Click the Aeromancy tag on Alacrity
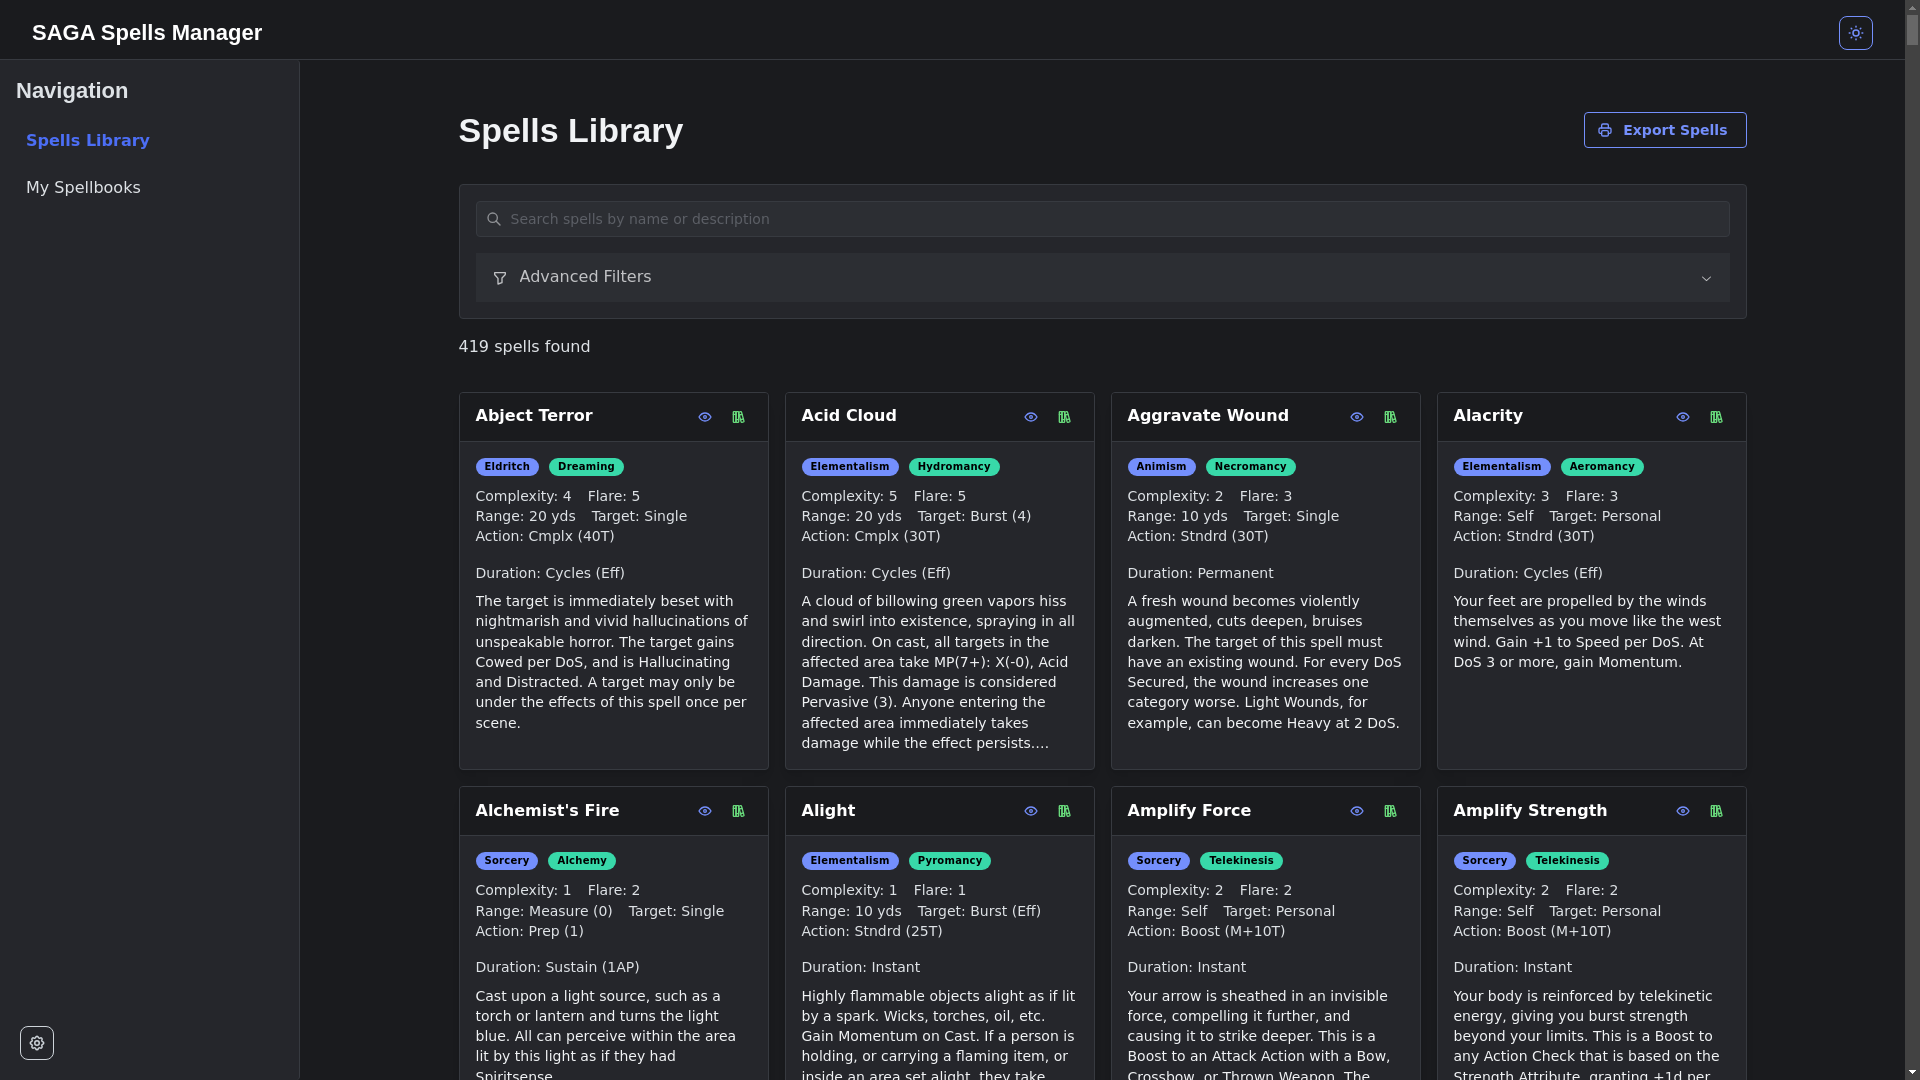Viewport: 1920px width, 1080px height. pyautogui.click(x=1602, y=467)
